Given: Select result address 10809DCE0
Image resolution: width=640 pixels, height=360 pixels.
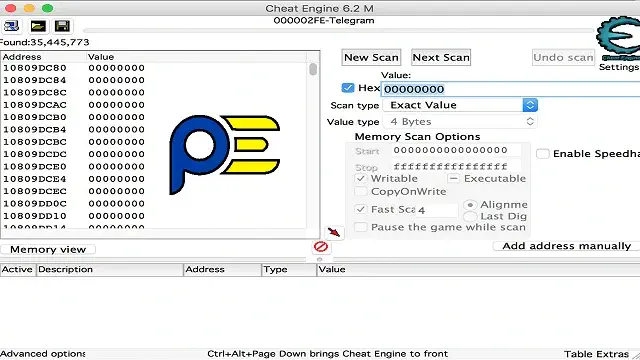Looking at the screenshot, I should [35, 167].
